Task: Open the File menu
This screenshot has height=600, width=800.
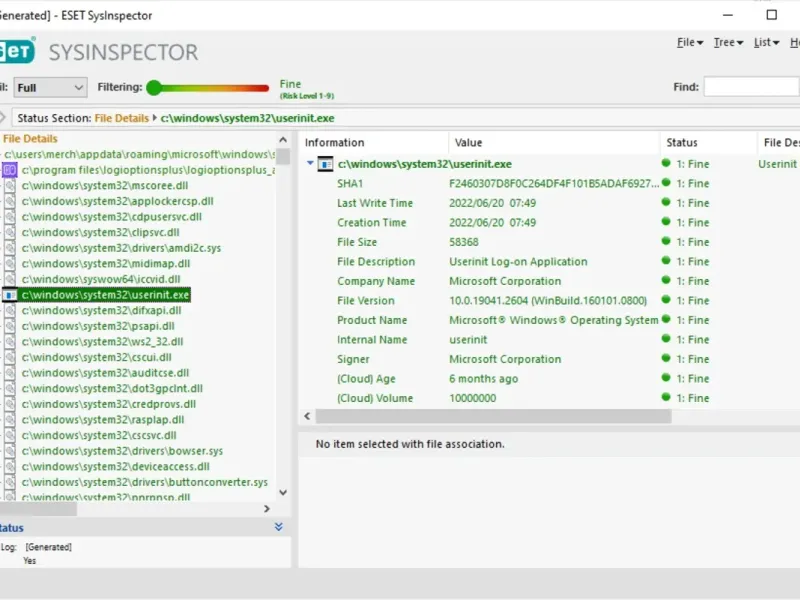Action: pyautogui.click(x=690, y=43)
